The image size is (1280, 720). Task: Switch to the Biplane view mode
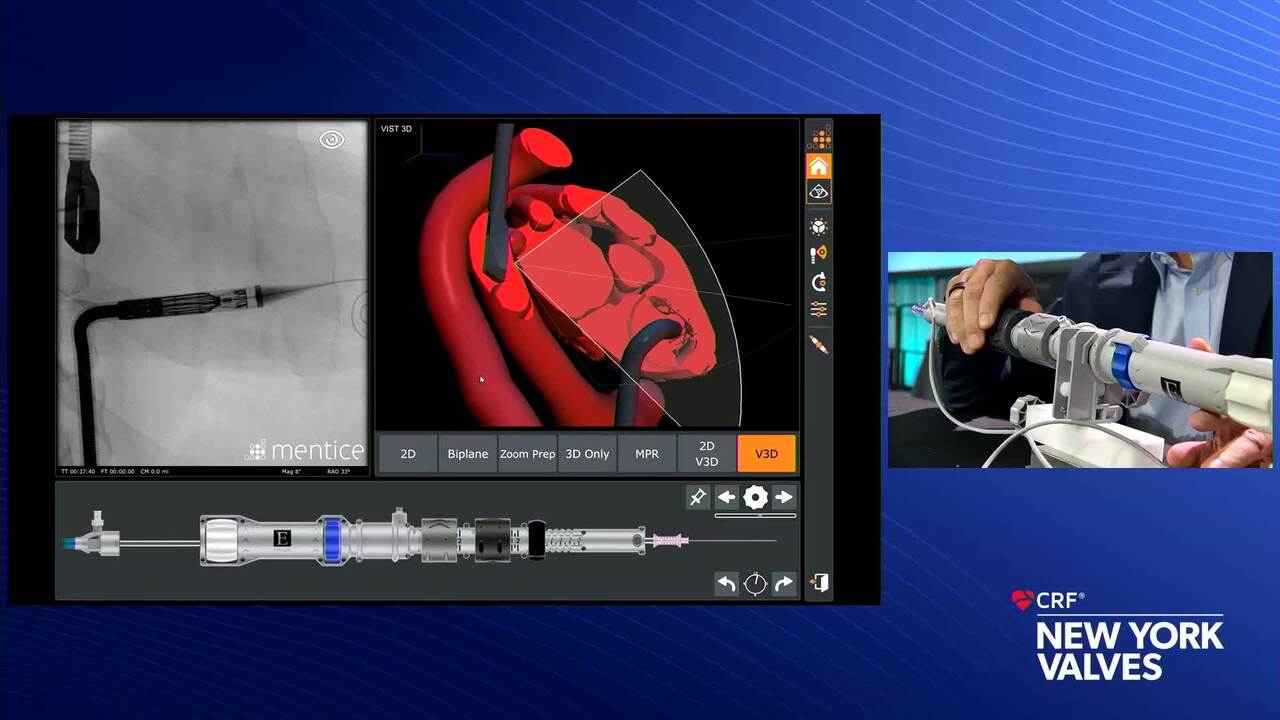pos(468,454)
